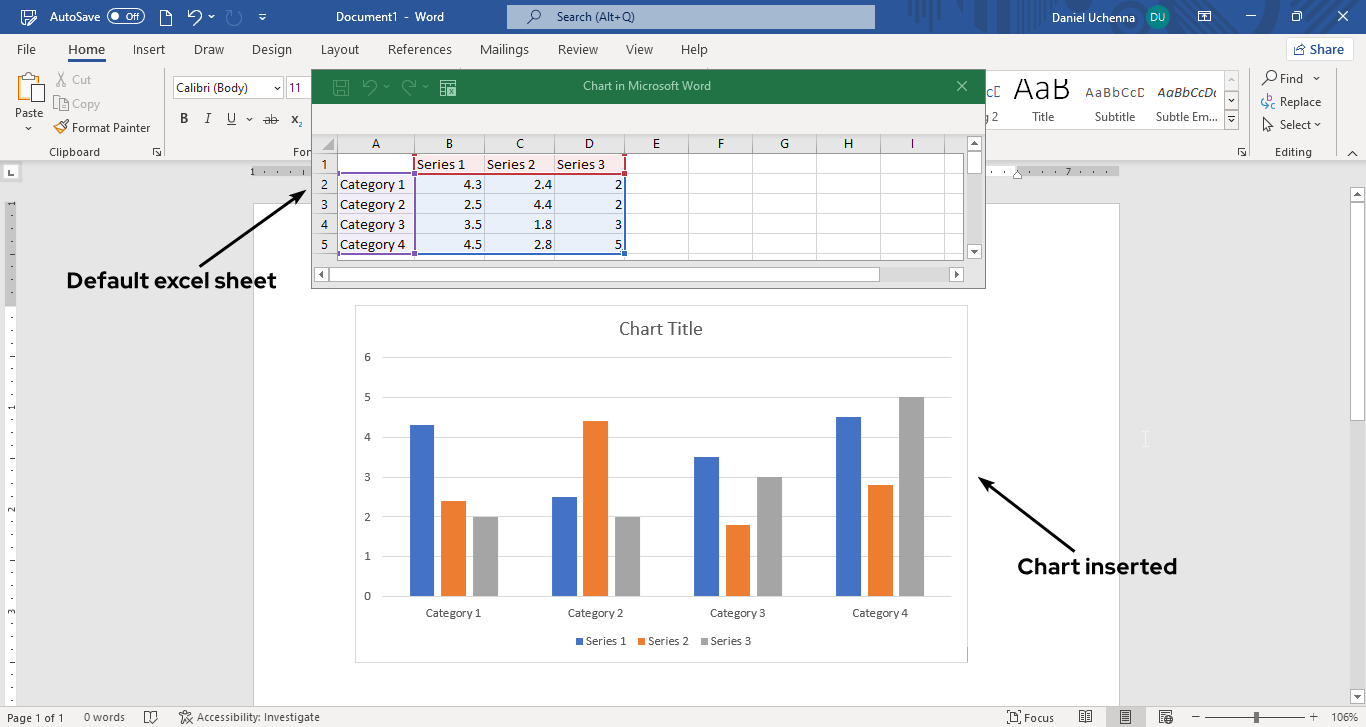Apply Bold formatting
Screen dimensions: 1366x727
(x=184, y=119)
